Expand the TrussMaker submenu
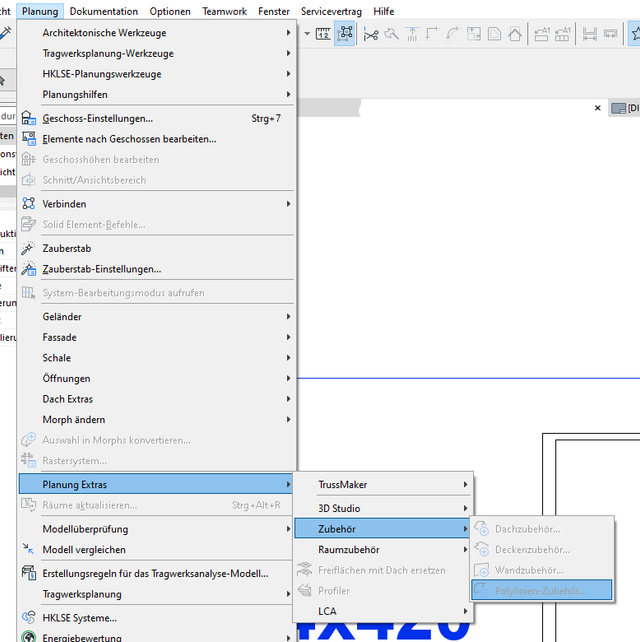Image resolution: width=640 pixels, height=642 pixels. [x=383, y=484]
